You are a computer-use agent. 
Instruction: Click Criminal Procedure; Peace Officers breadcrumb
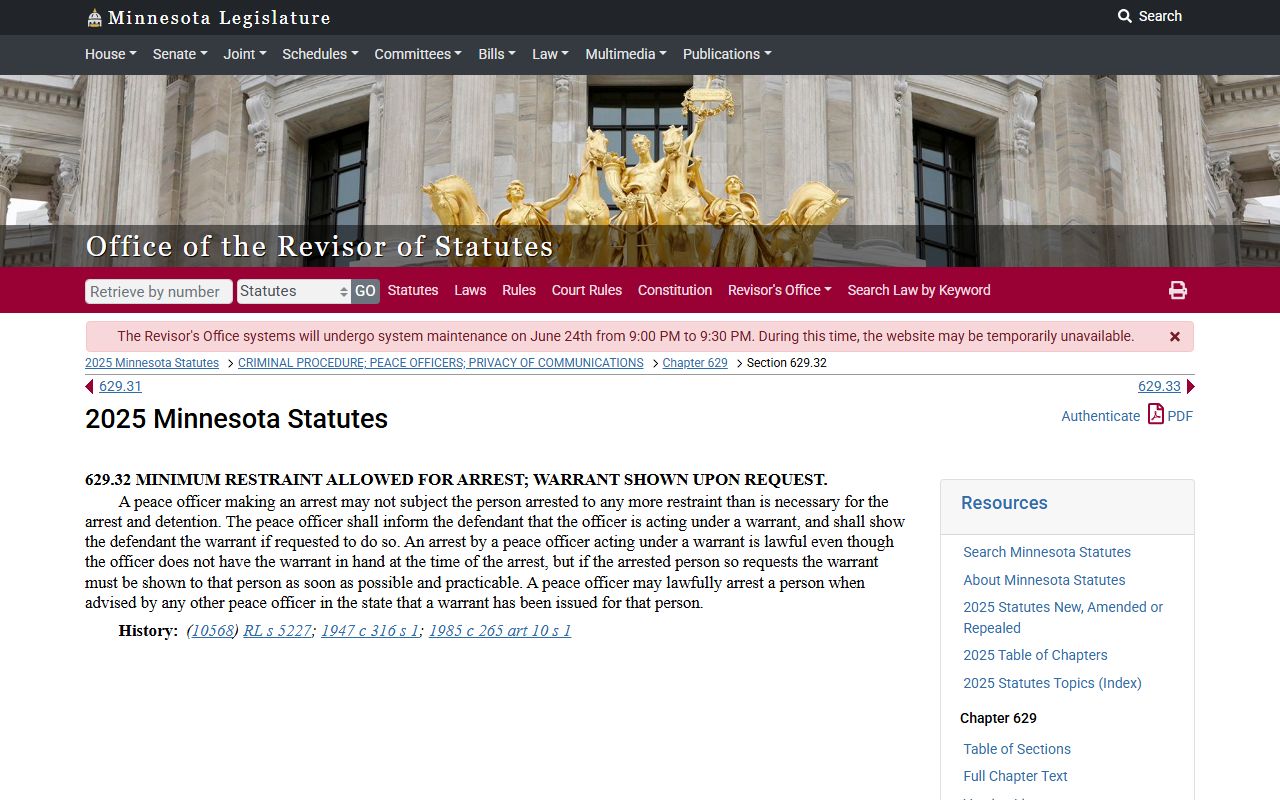[x=441, y=363]
